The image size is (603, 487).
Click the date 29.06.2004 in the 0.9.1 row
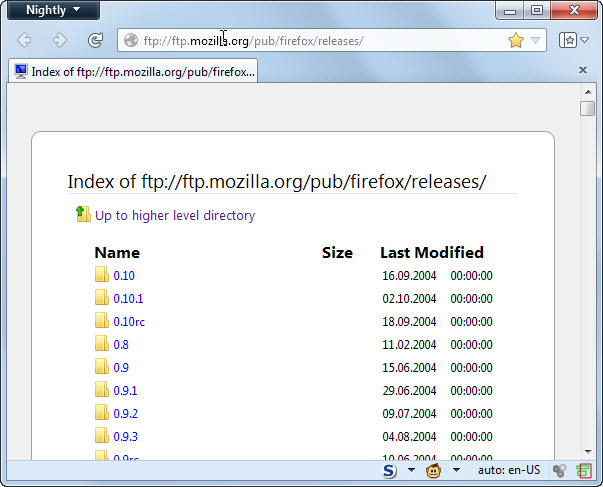coord(409,391)
